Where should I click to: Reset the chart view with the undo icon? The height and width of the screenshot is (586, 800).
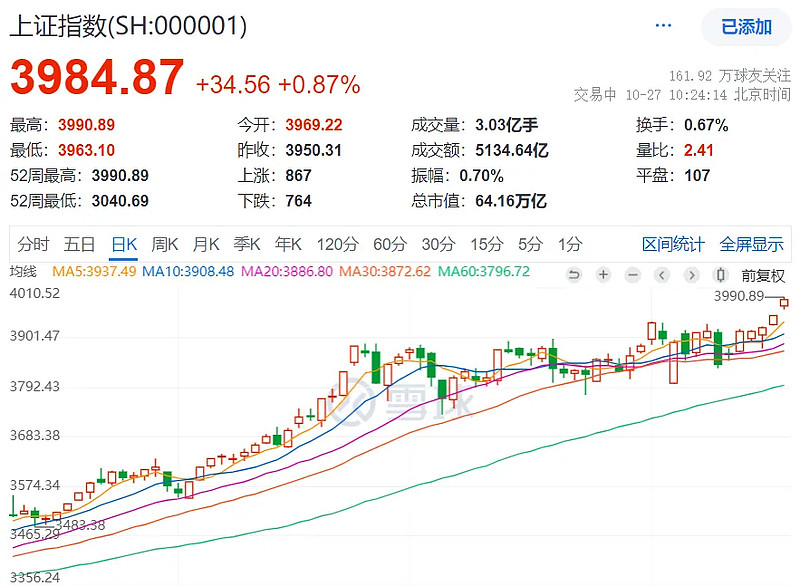(x=574, y=275)
